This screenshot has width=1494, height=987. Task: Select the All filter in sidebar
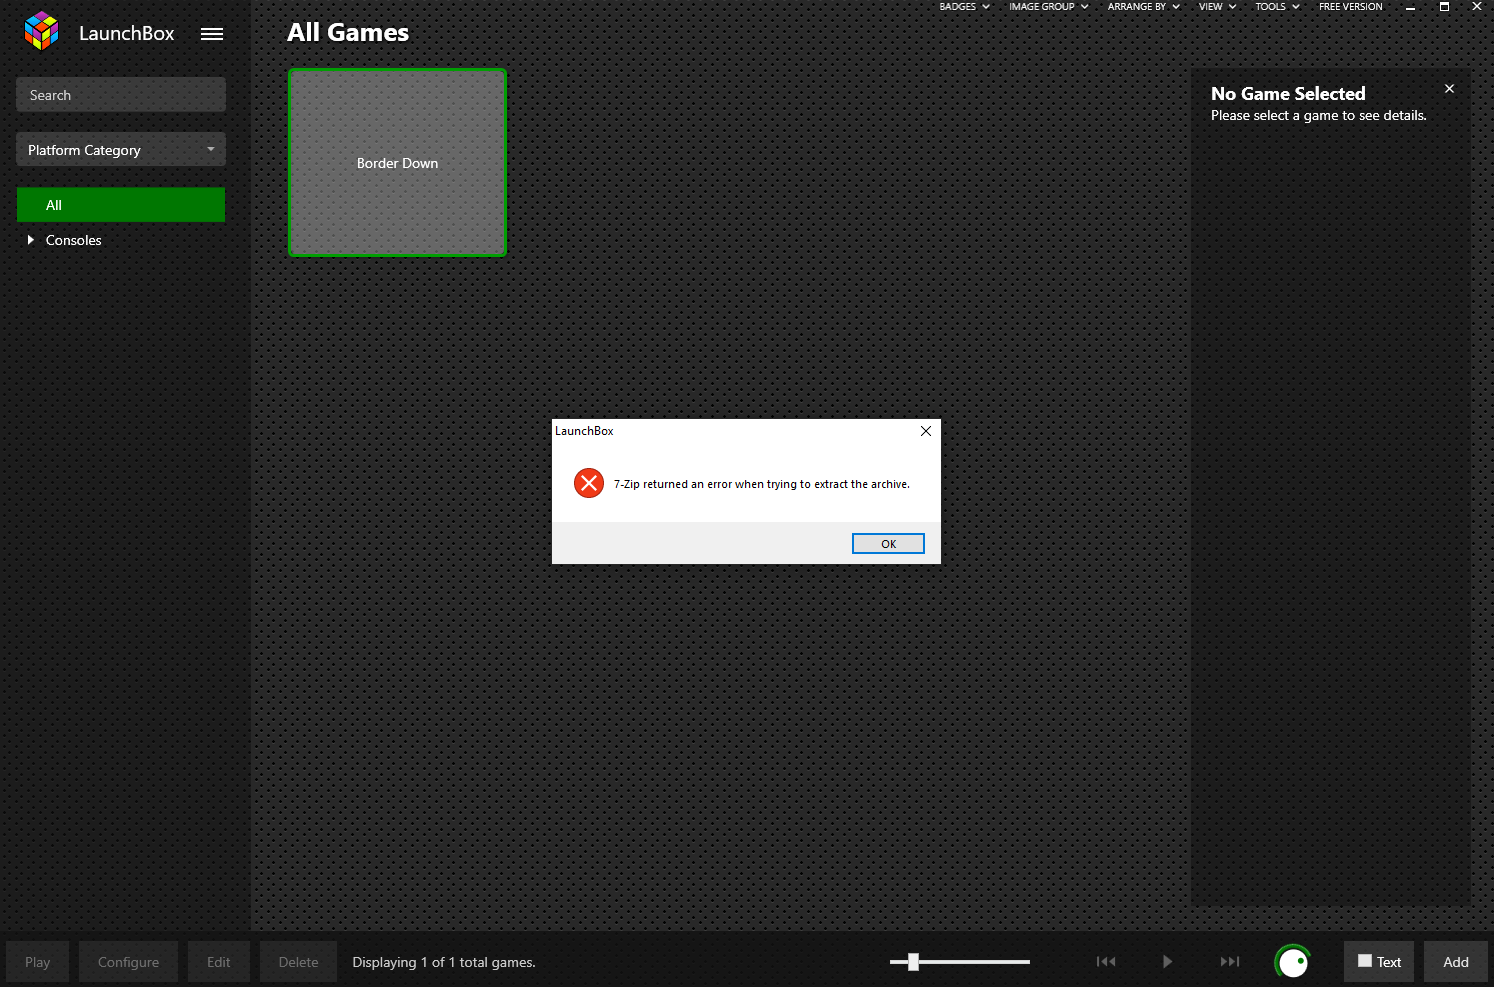point(121,205)
